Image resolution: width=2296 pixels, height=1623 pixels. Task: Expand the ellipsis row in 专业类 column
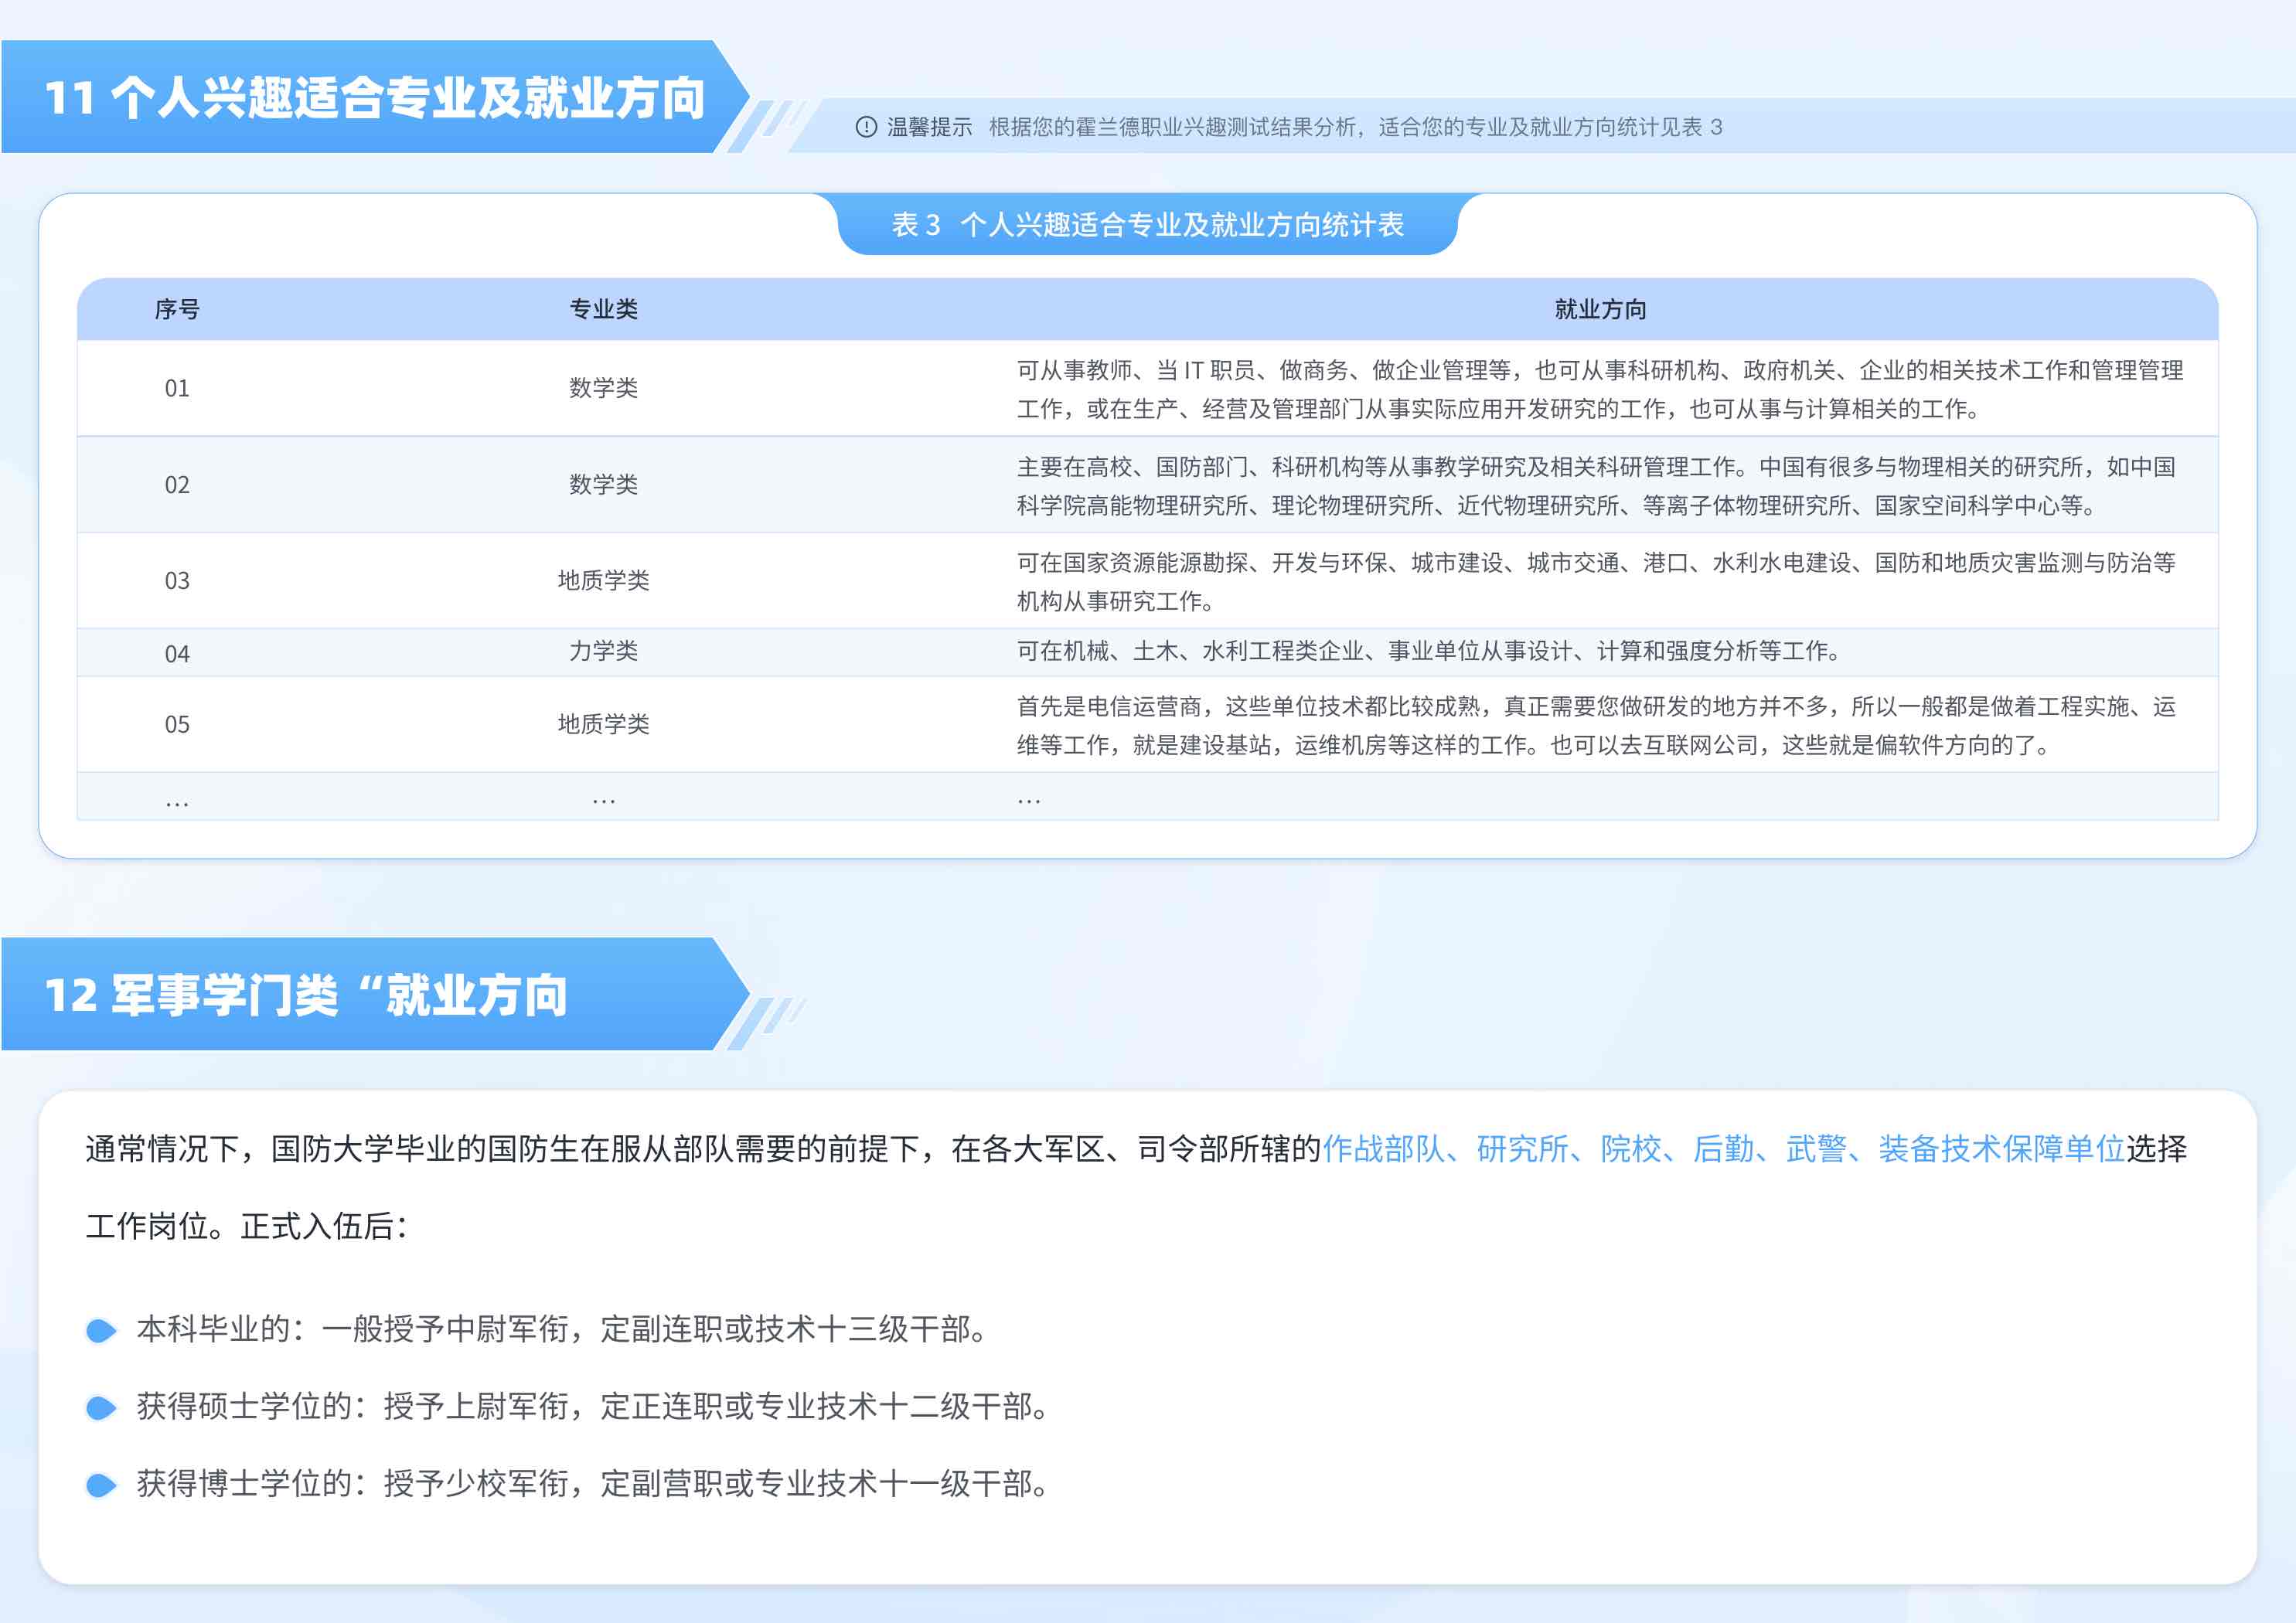click(x=603, y=798)
